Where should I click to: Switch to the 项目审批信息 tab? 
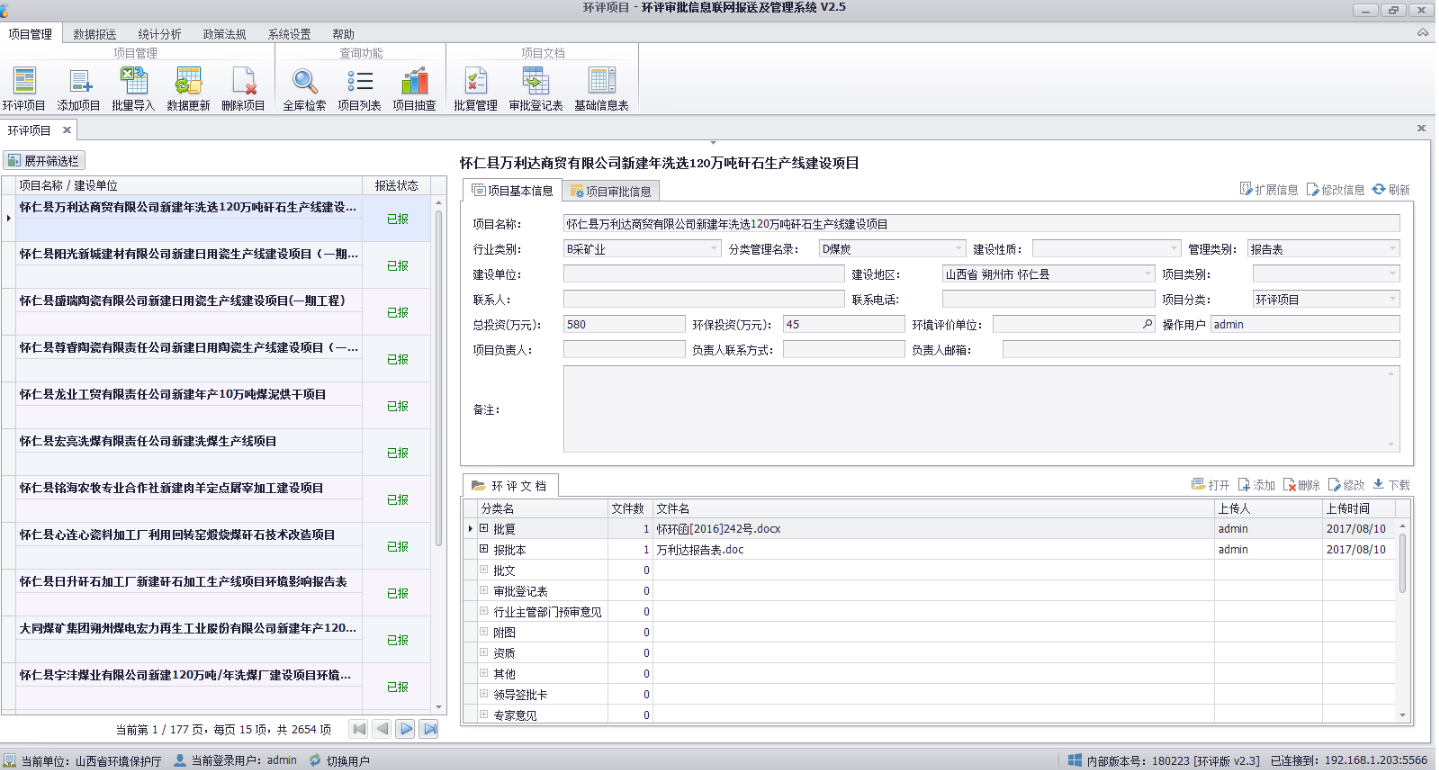610,191
